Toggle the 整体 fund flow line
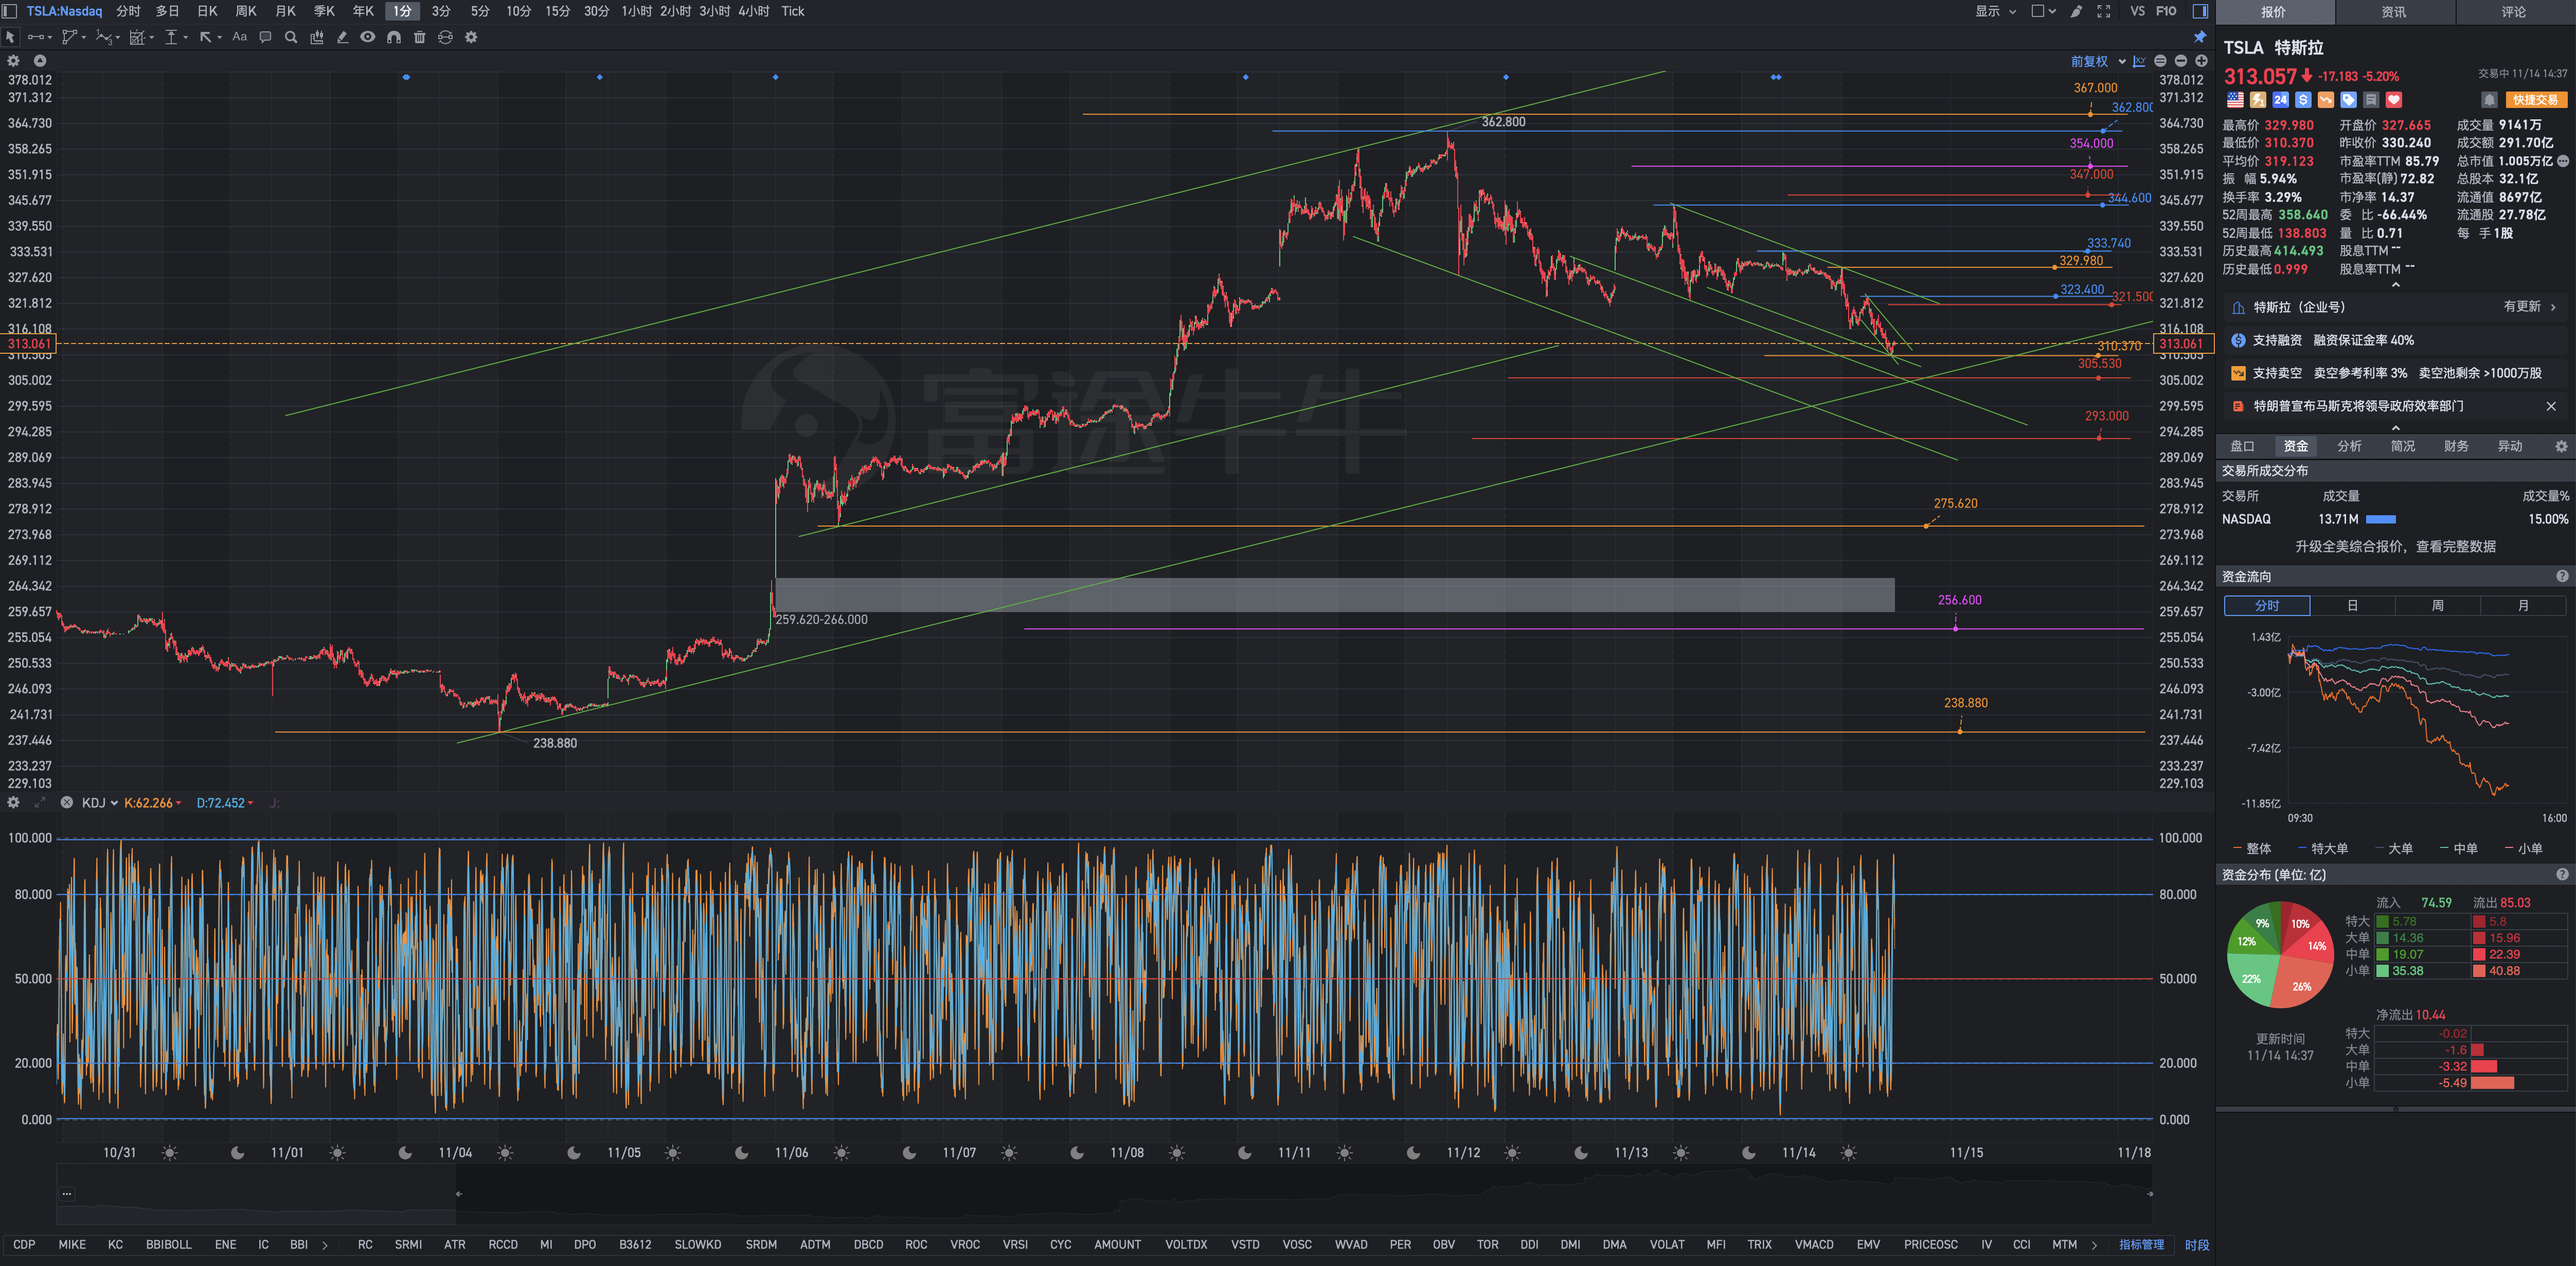Viewport: 2576px width, 1266px height. point(2252,848)
